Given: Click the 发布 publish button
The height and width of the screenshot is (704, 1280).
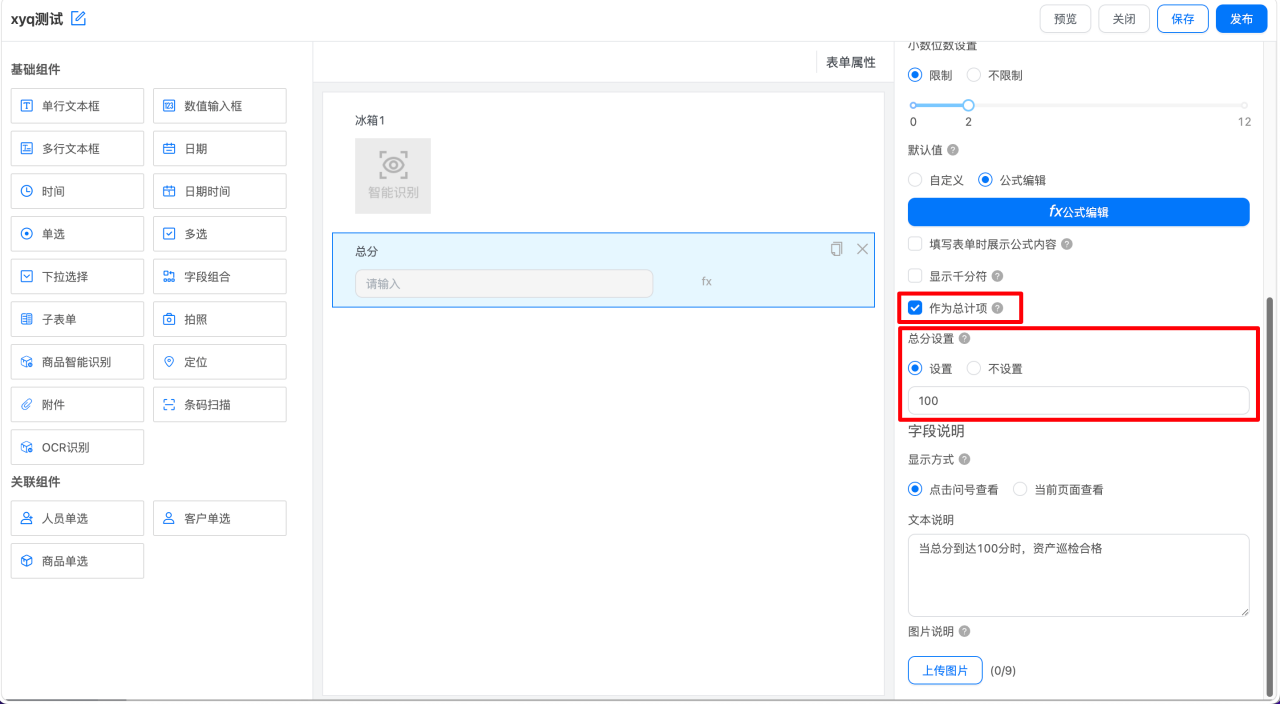Looking at the screenshot, I should point(1241,19).
